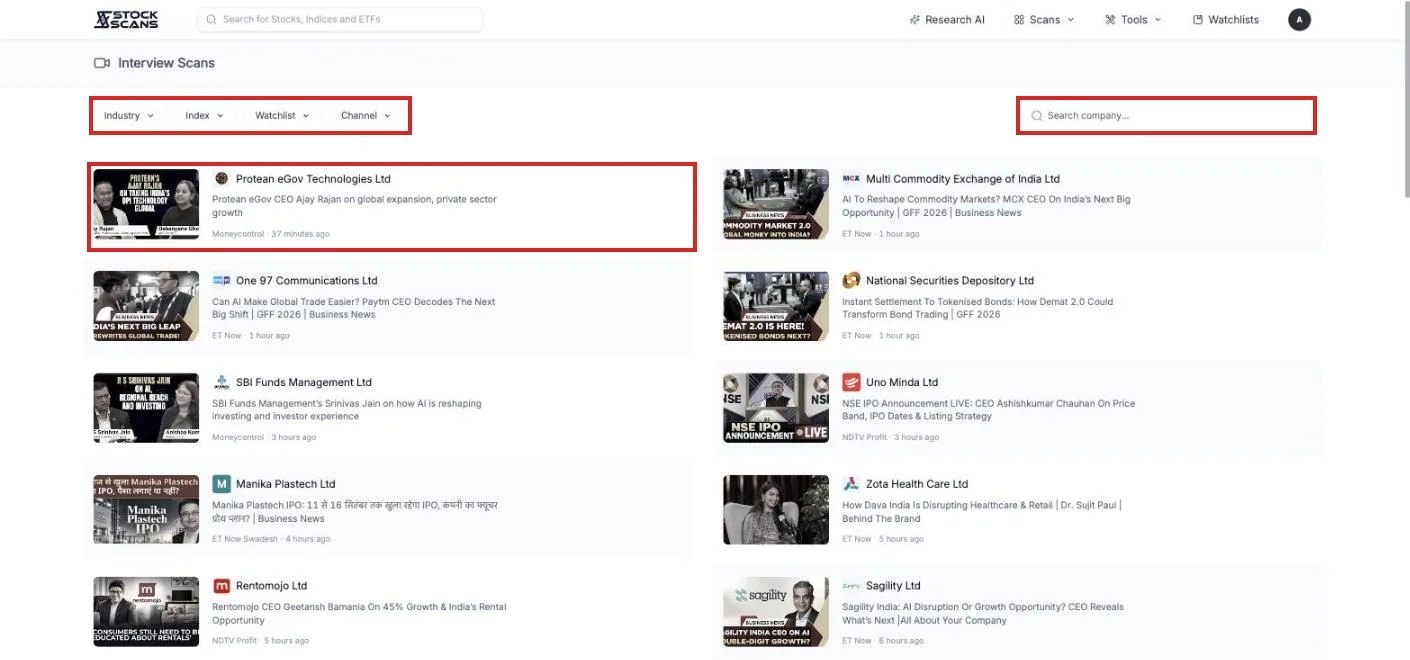Go to Watchlists
1410x660 pixels.
(x=1226, y=20)
